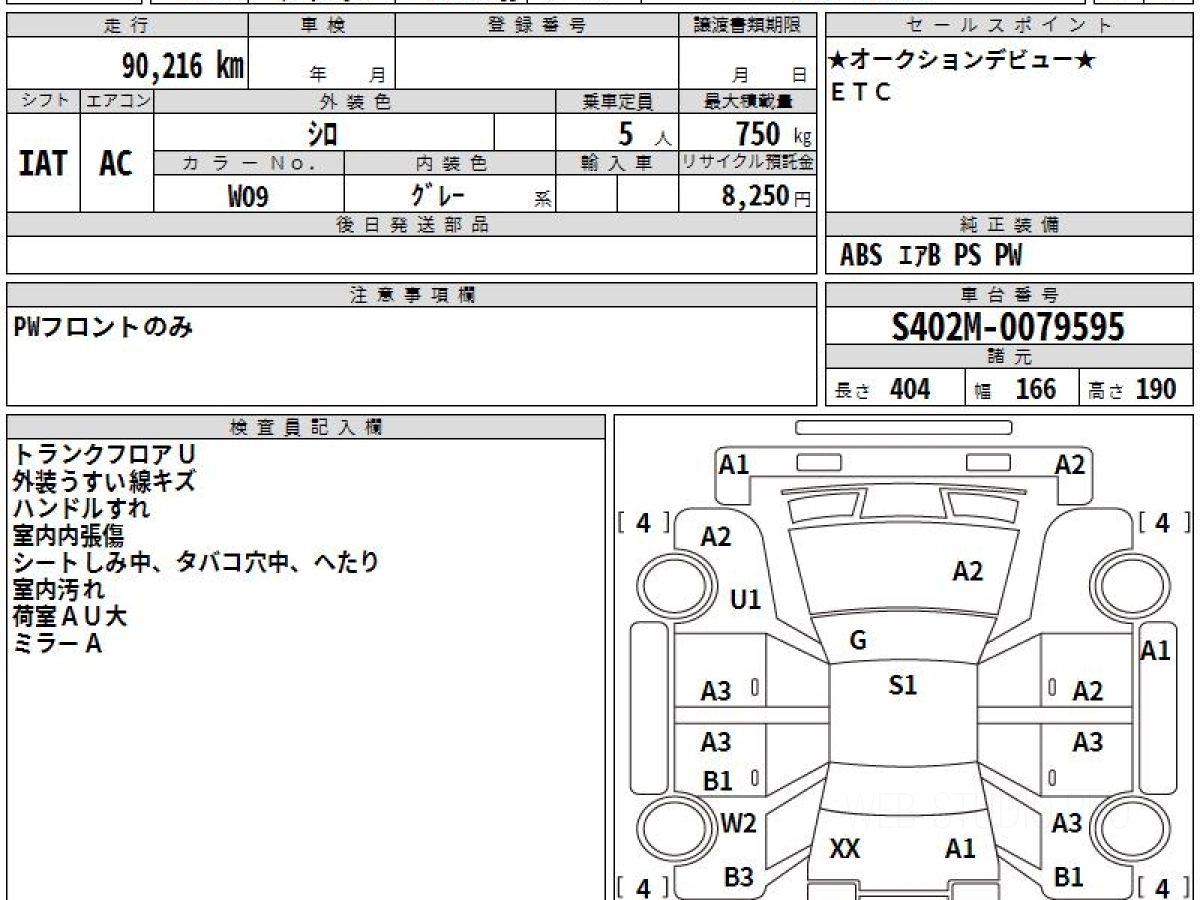Viewport: 1200px width, 900px height.
Task: Select the seating capacity value 5 人
Action: [x=644, y=133]
